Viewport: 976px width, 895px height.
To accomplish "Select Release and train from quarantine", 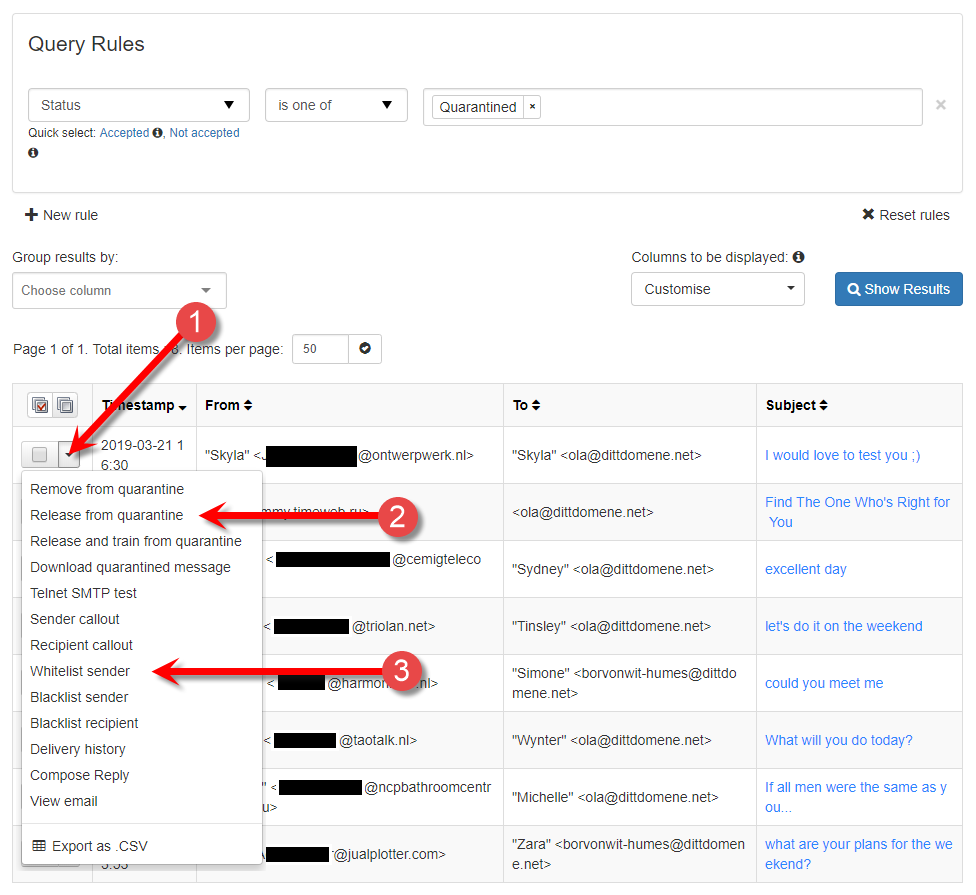I will (x=136, y=541).
